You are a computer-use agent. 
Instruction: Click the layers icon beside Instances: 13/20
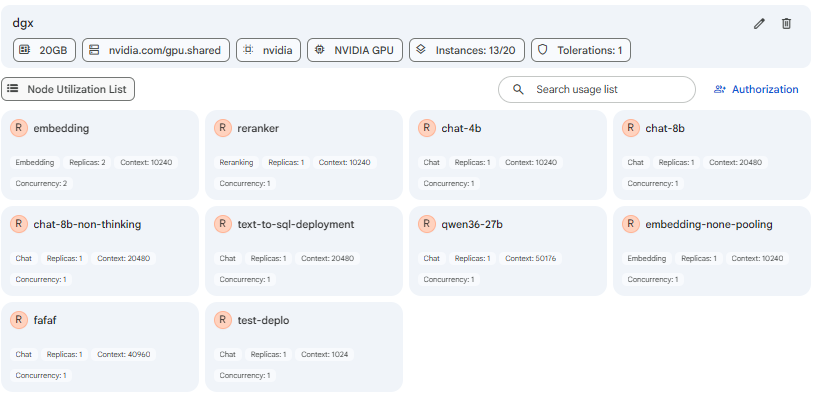click(x=421, y=50)
